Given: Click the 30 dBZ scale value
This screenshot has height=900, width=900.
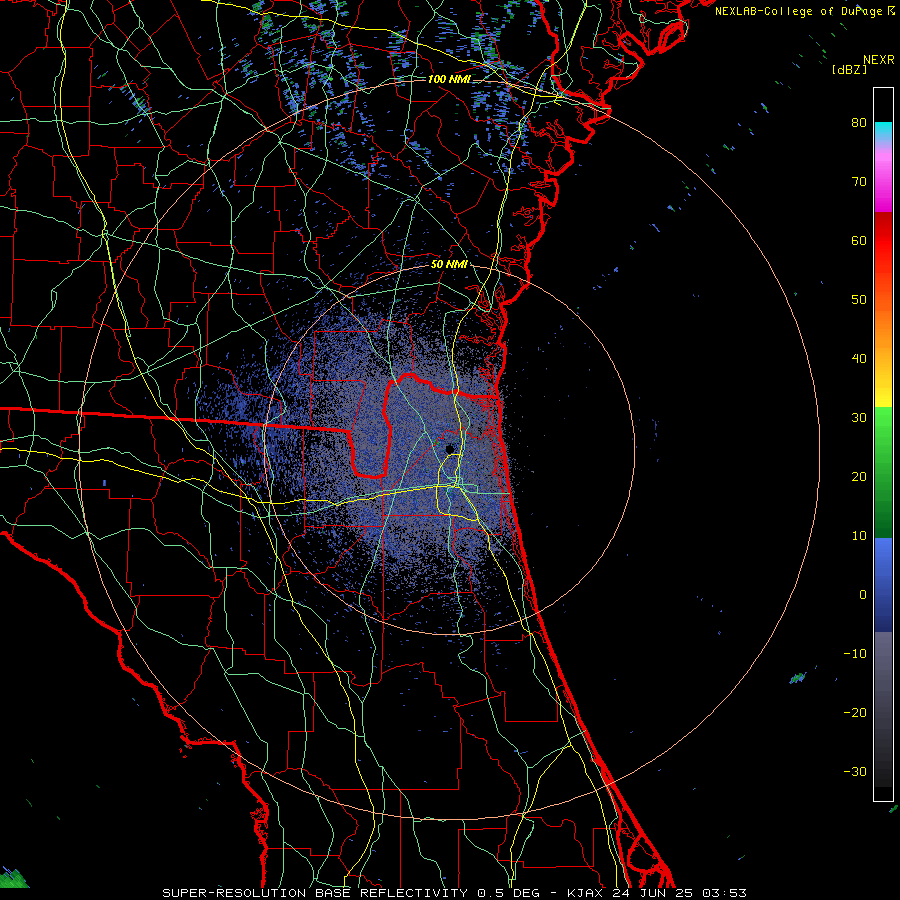Looking at the screenshot, I should pyautogui.click(x=859, y=417).
